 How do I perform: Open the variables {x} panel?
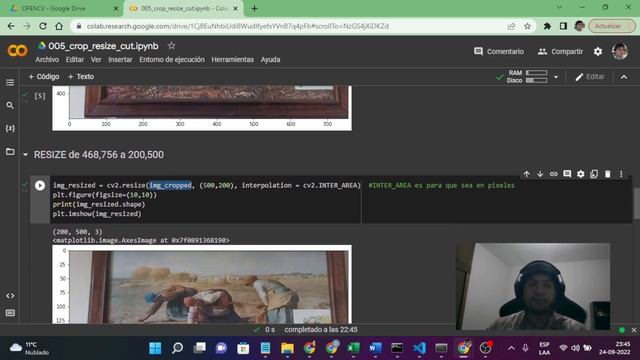[x=10, y=128]
